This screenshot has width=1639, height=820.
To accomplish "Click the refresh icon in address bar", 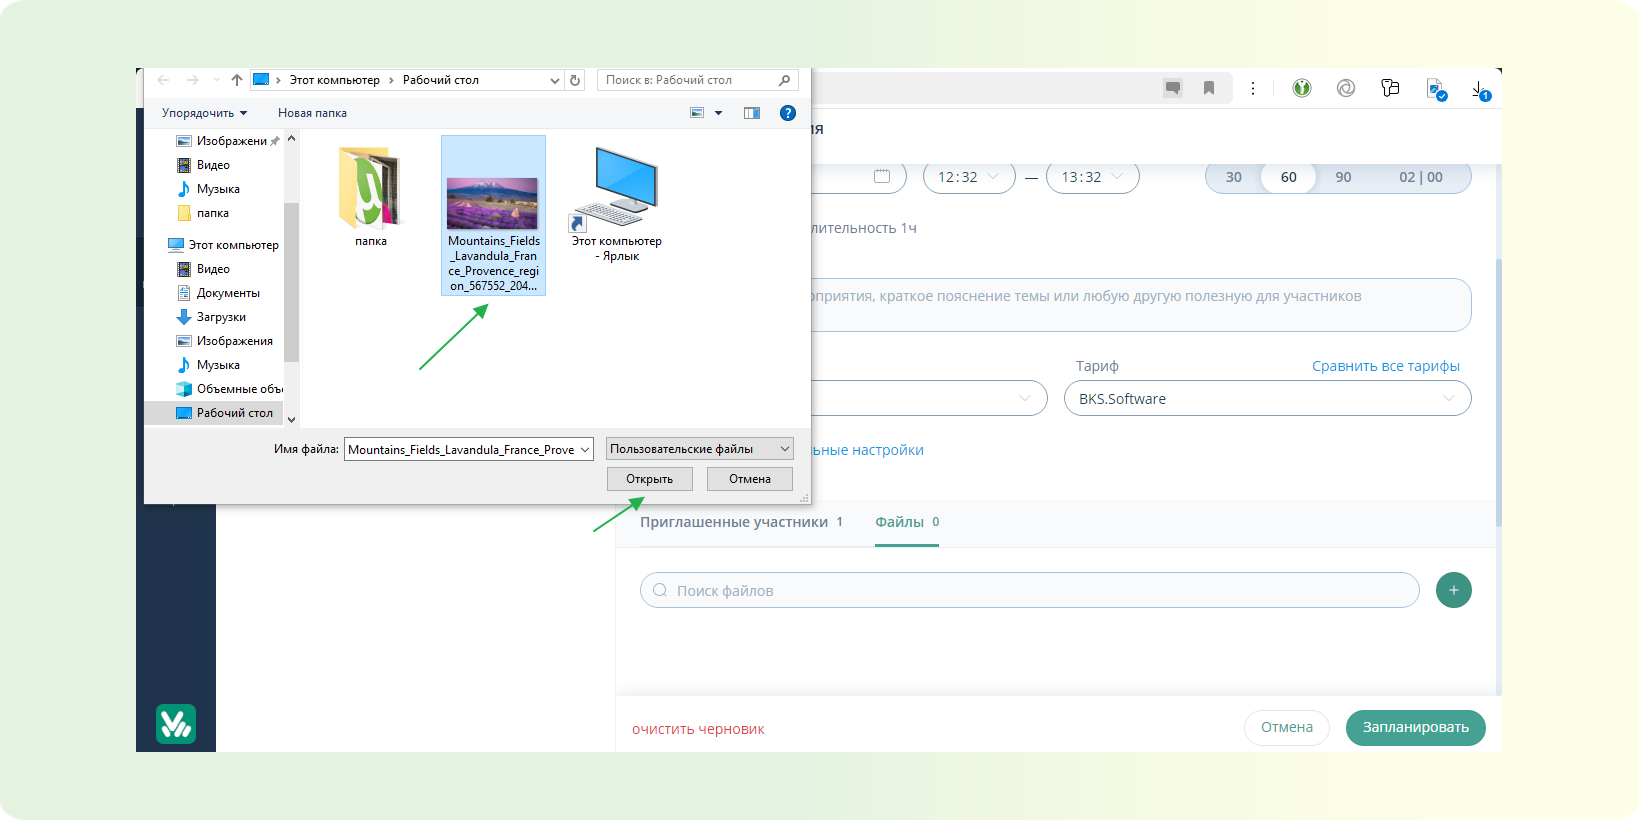I will click(575, 80).
